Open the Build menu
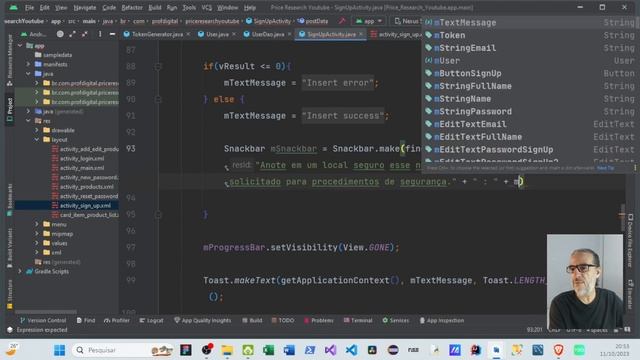Image resolution: width=640 pixels, height=360 pixels. click(155, 7)
